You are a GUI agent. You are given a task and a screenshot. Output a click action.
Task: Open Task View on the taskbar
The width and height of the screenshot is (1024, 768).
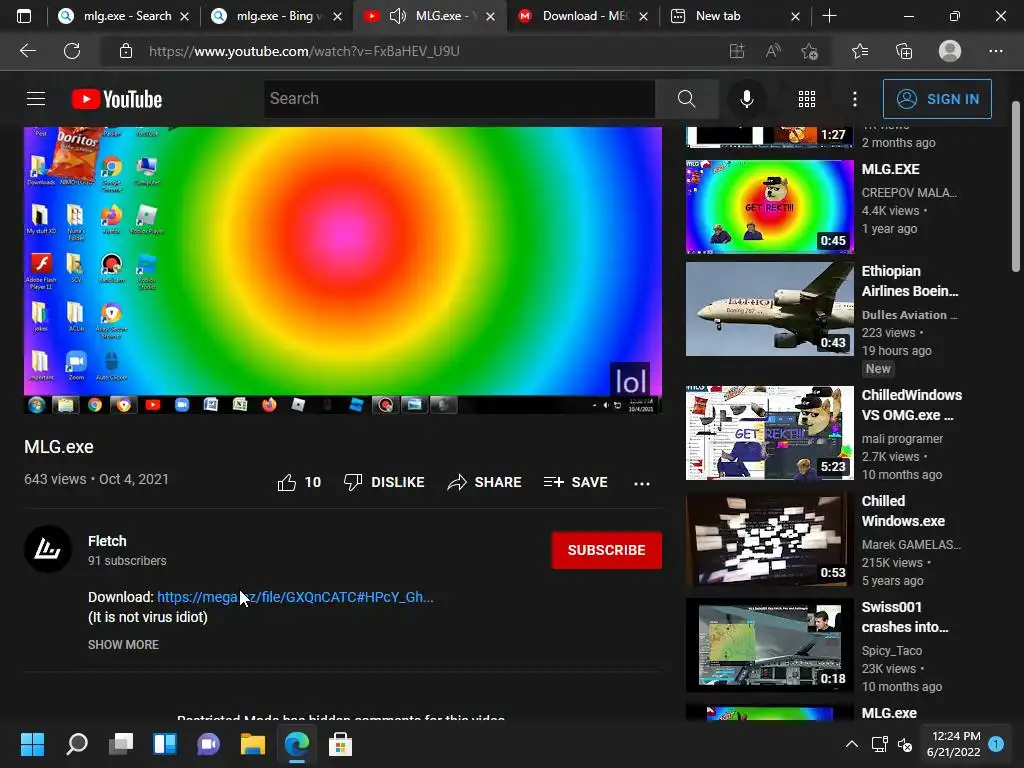[121, 744]
